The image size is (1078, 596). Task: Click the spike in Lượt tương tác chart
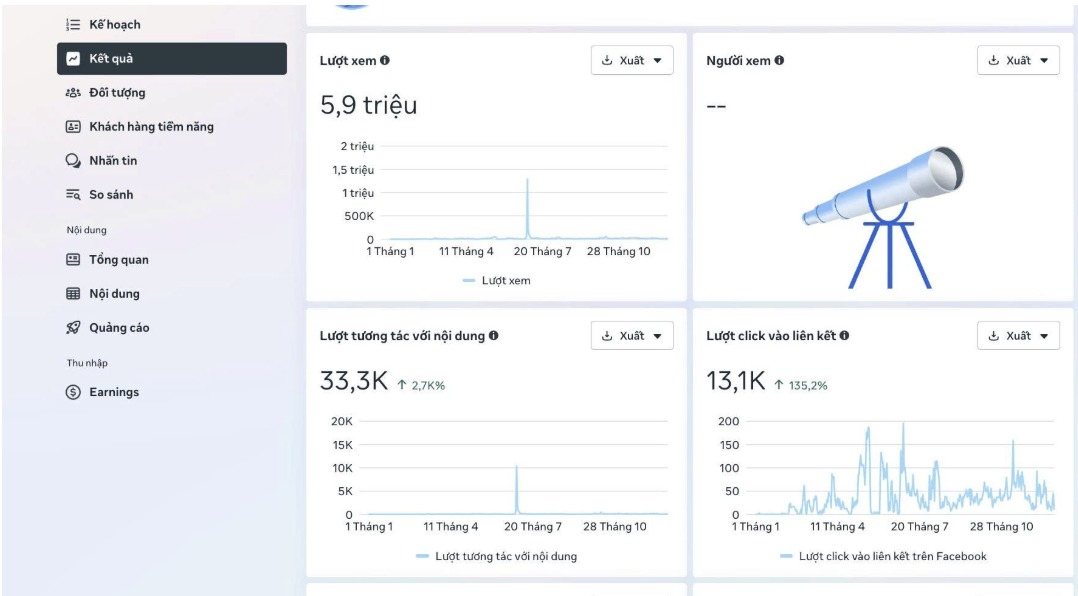[516, 489]
